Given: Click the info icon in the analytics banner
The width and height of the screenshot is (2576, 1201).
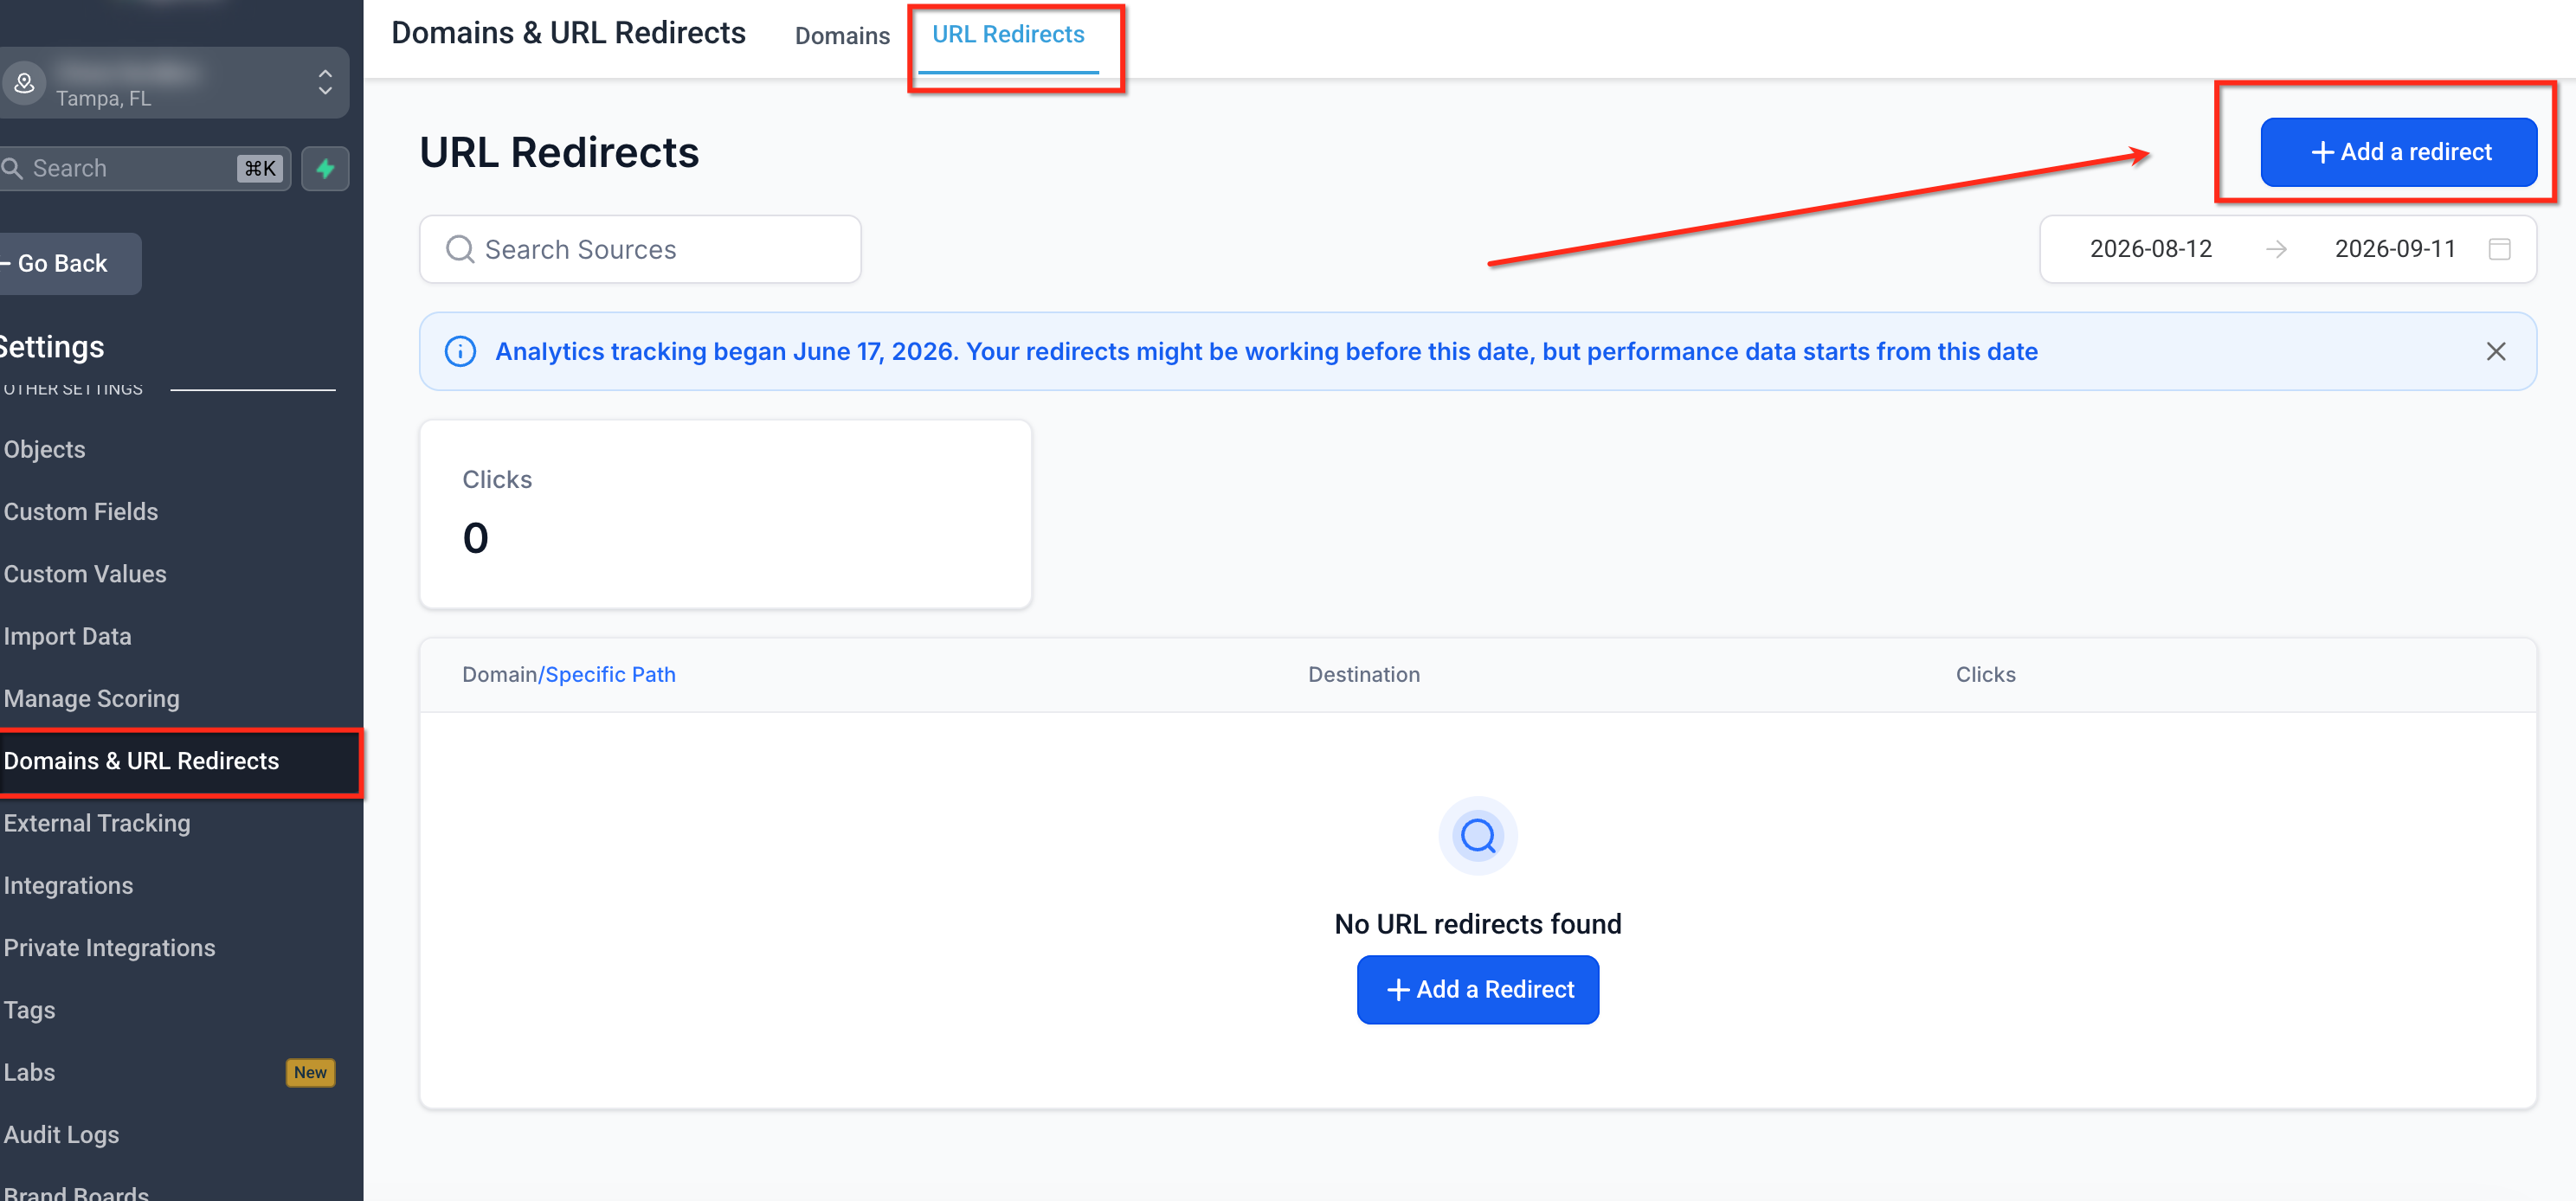Looking at the screenshot, I should [460, 351].
